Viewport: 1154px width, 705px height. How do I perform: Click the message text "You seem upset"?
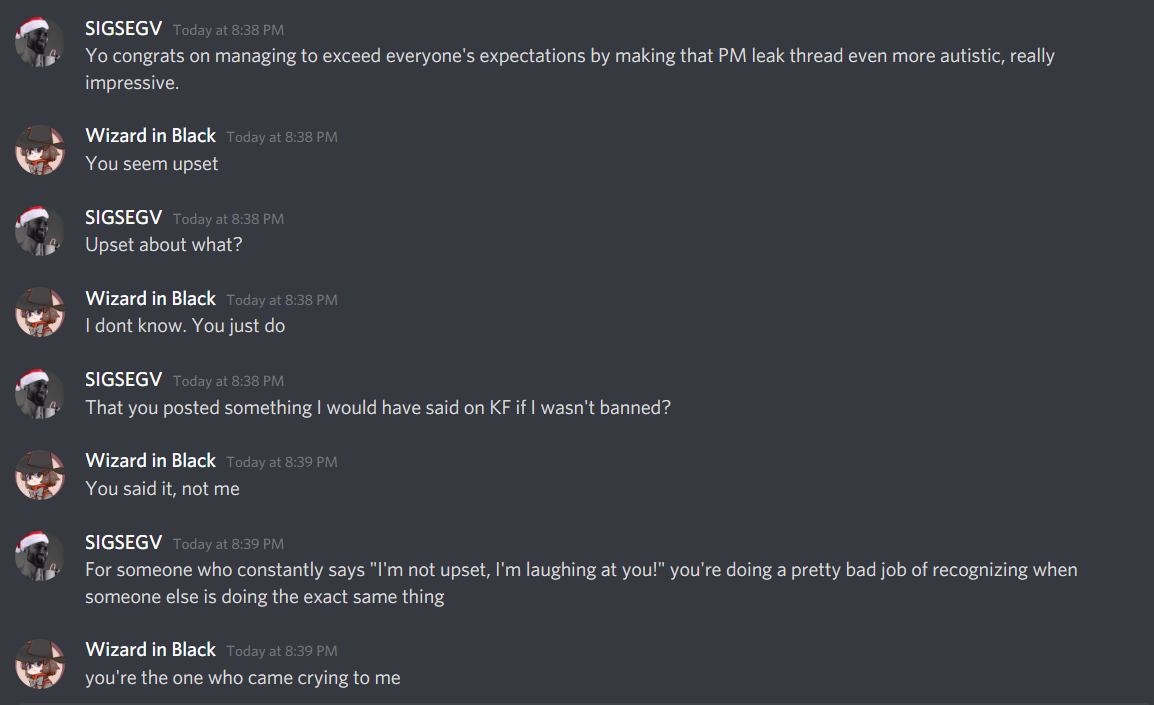151,163
